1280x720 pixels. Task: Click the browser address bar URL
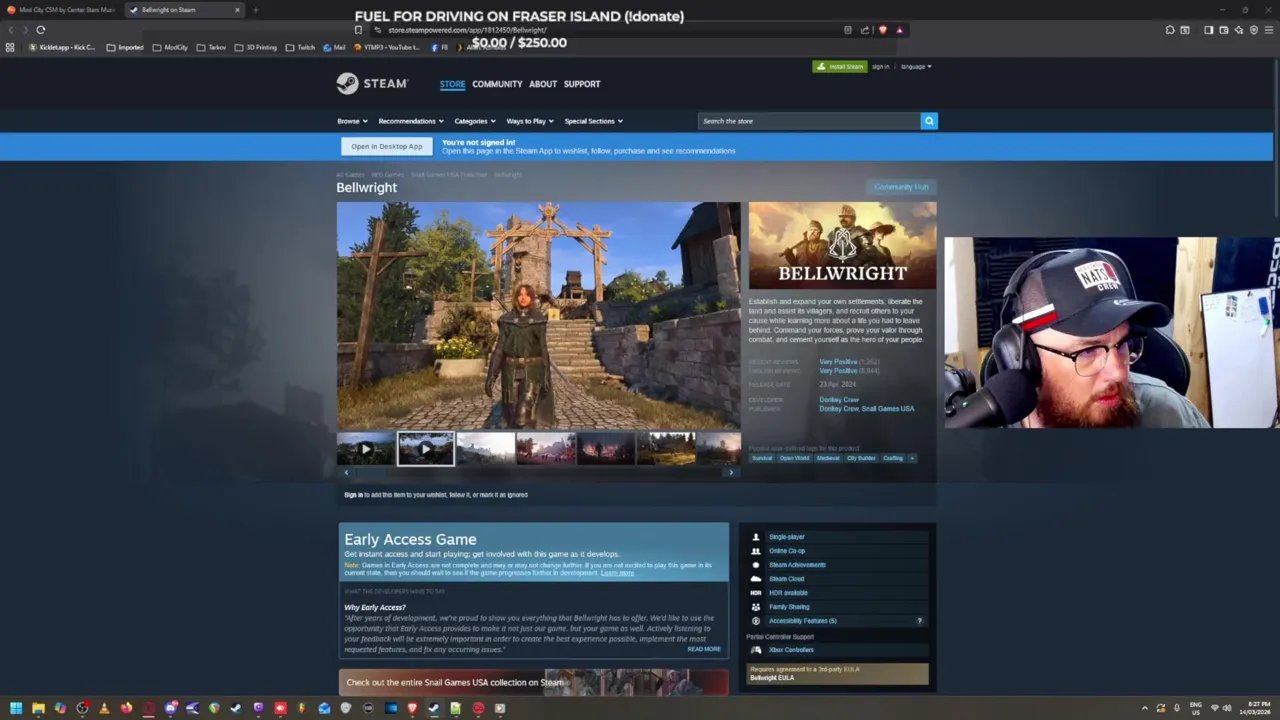467,30
